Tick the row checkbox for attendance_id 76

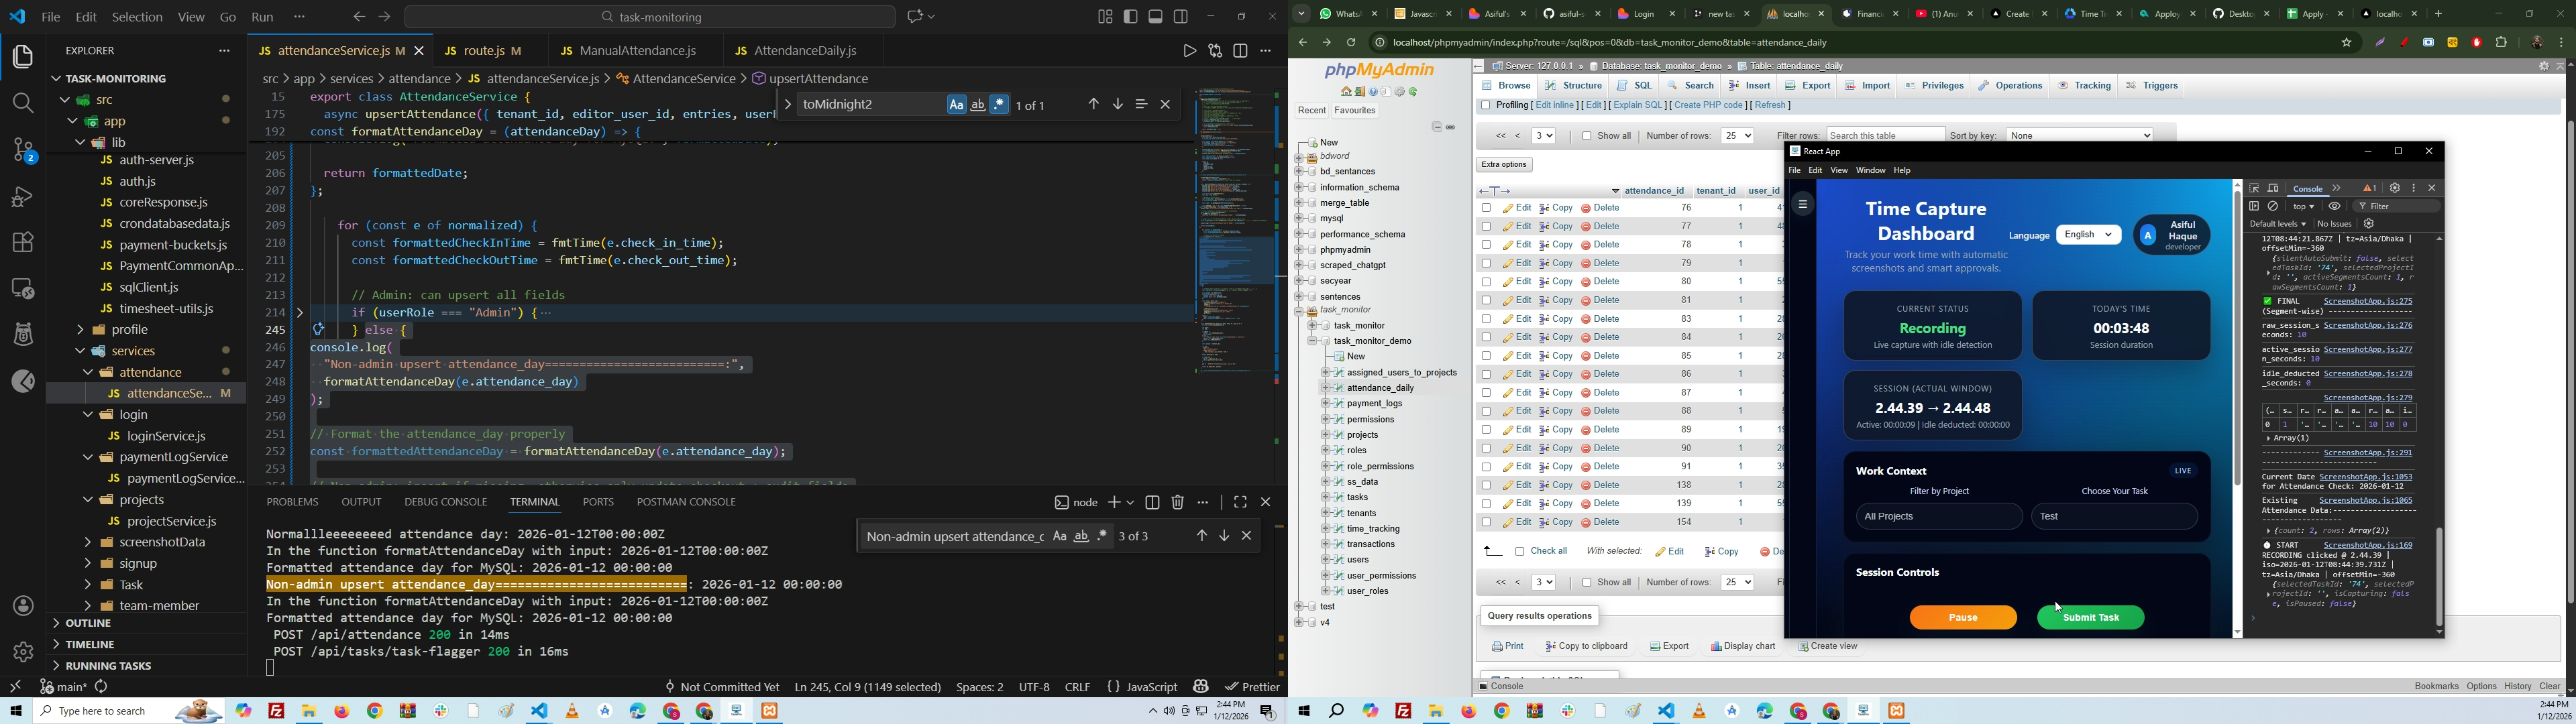(x=1486, y=208)
